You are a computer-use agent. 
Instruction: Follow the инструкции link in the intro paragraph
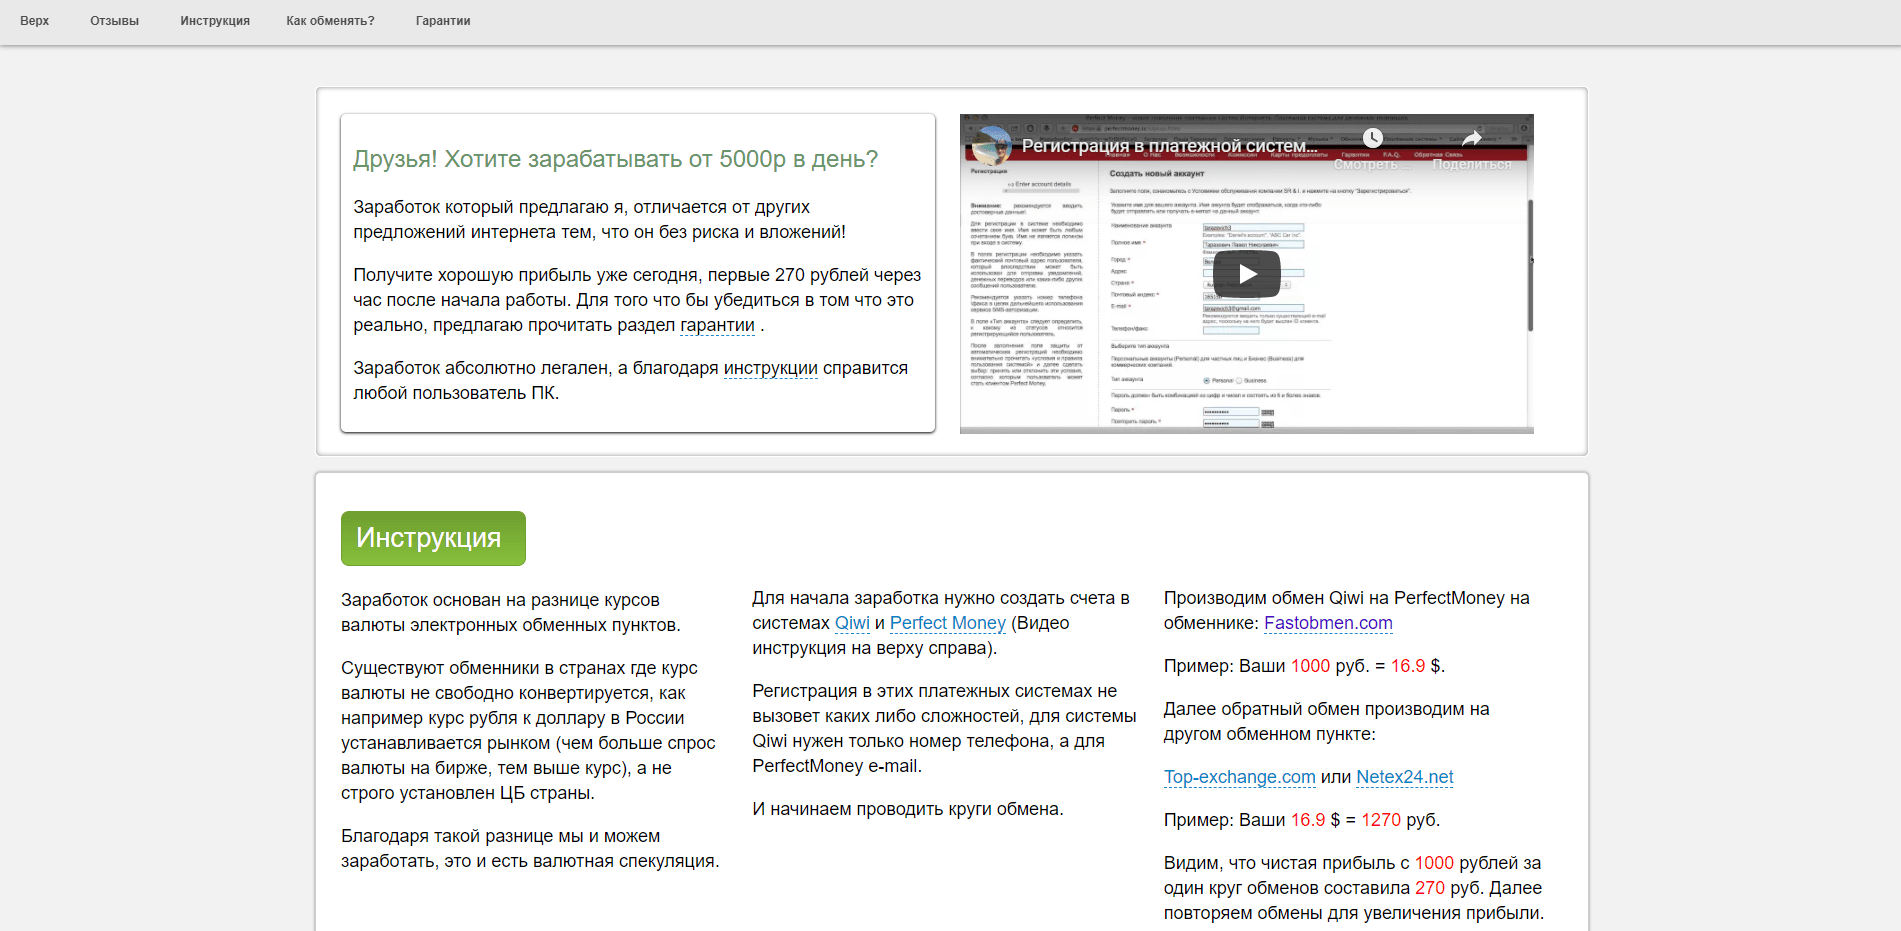coord(771,368)
